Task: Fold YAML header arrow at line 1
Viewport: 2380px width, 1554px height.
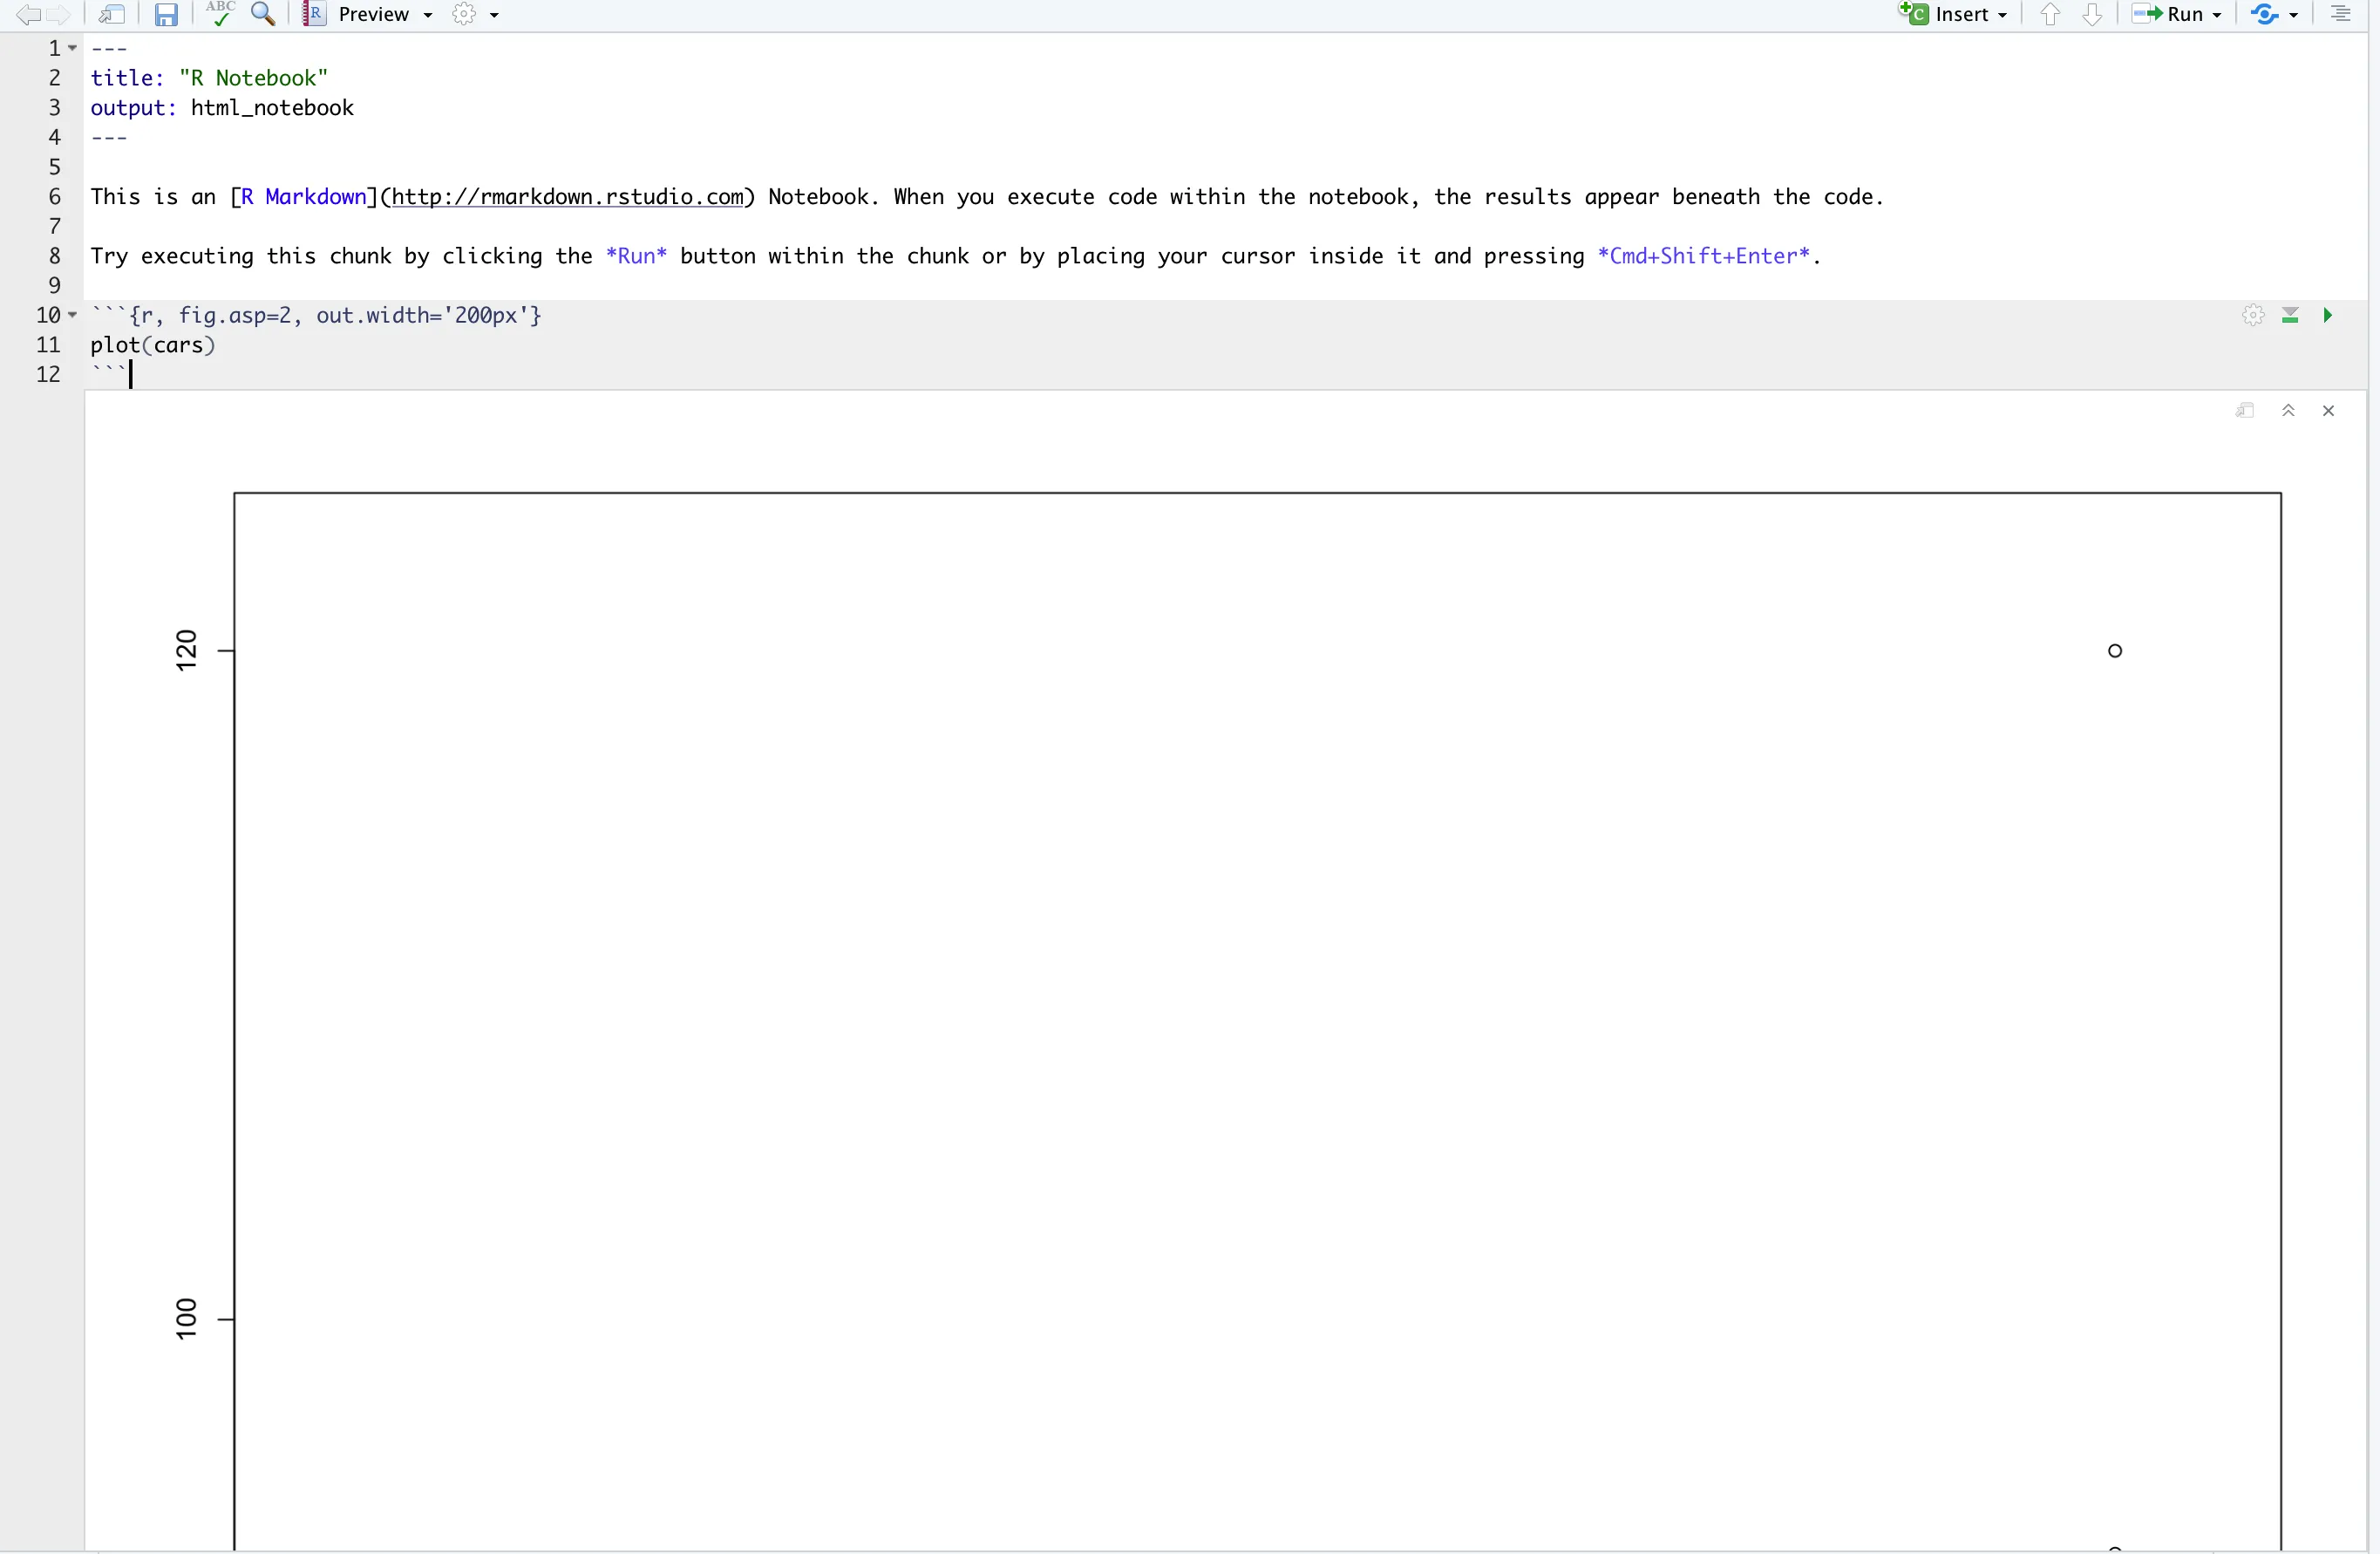Action: (72, 48)
